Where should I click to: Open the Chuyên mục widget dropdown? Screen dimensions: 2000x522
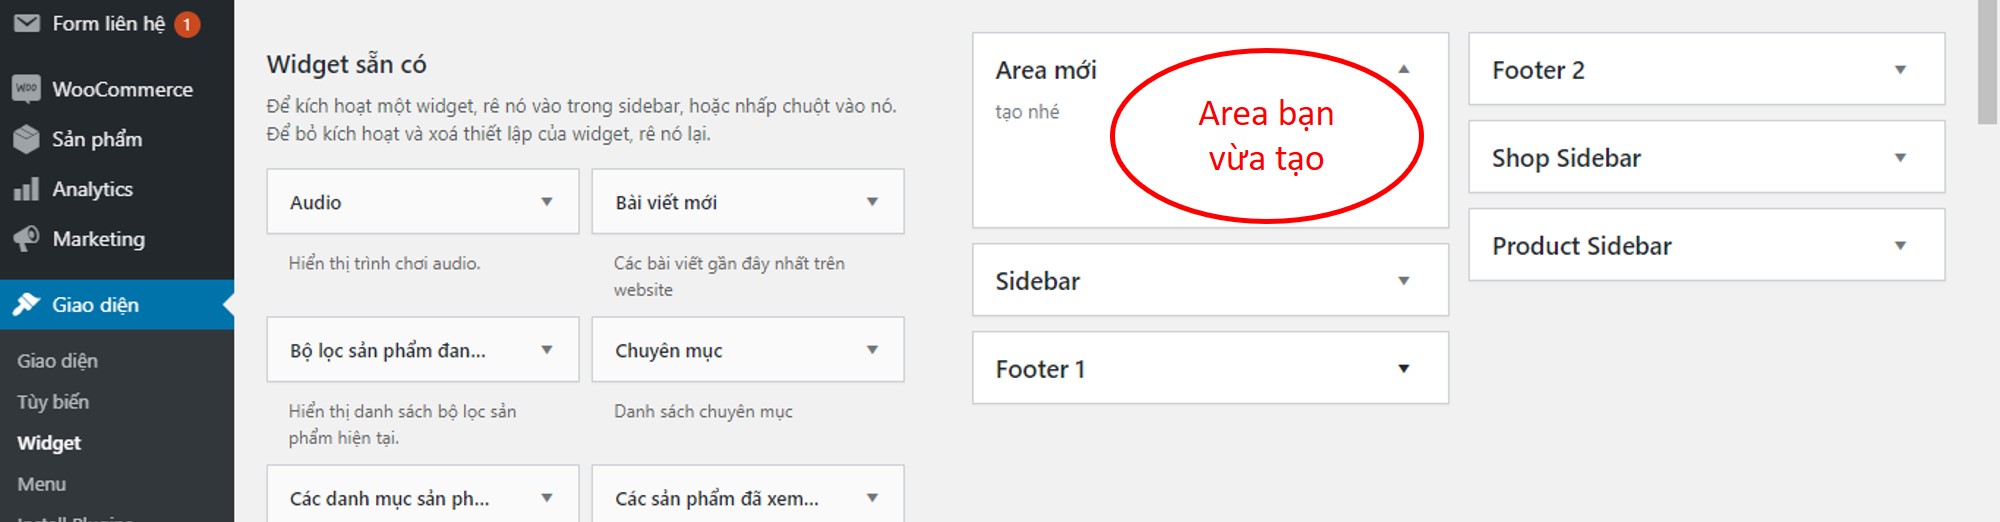pos(872,350)
